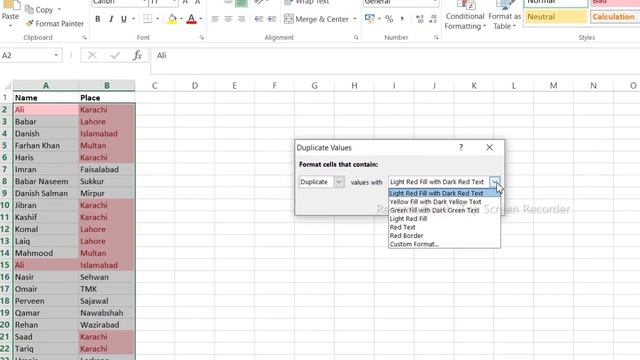
Task: Decrease indent
Action: tap(258, 19)
